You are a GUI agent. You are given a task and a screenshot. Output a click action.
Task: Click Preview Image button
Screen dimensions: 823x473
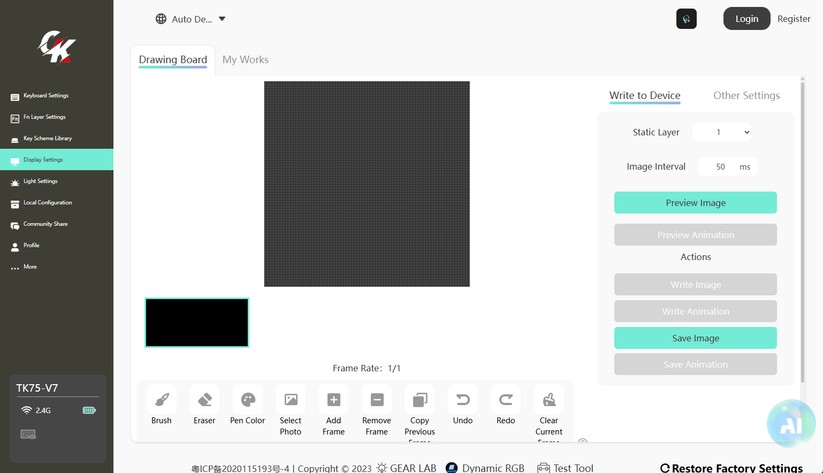click(695, 203)
